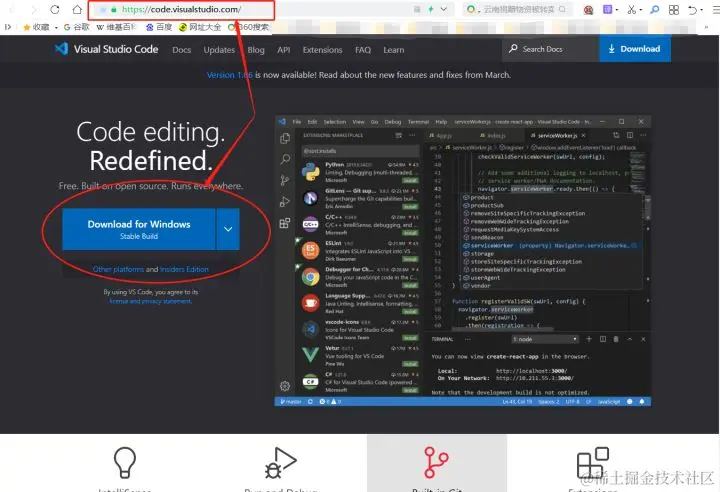
Task: Open the FAQ nav item
Action: tap(363, 50)
